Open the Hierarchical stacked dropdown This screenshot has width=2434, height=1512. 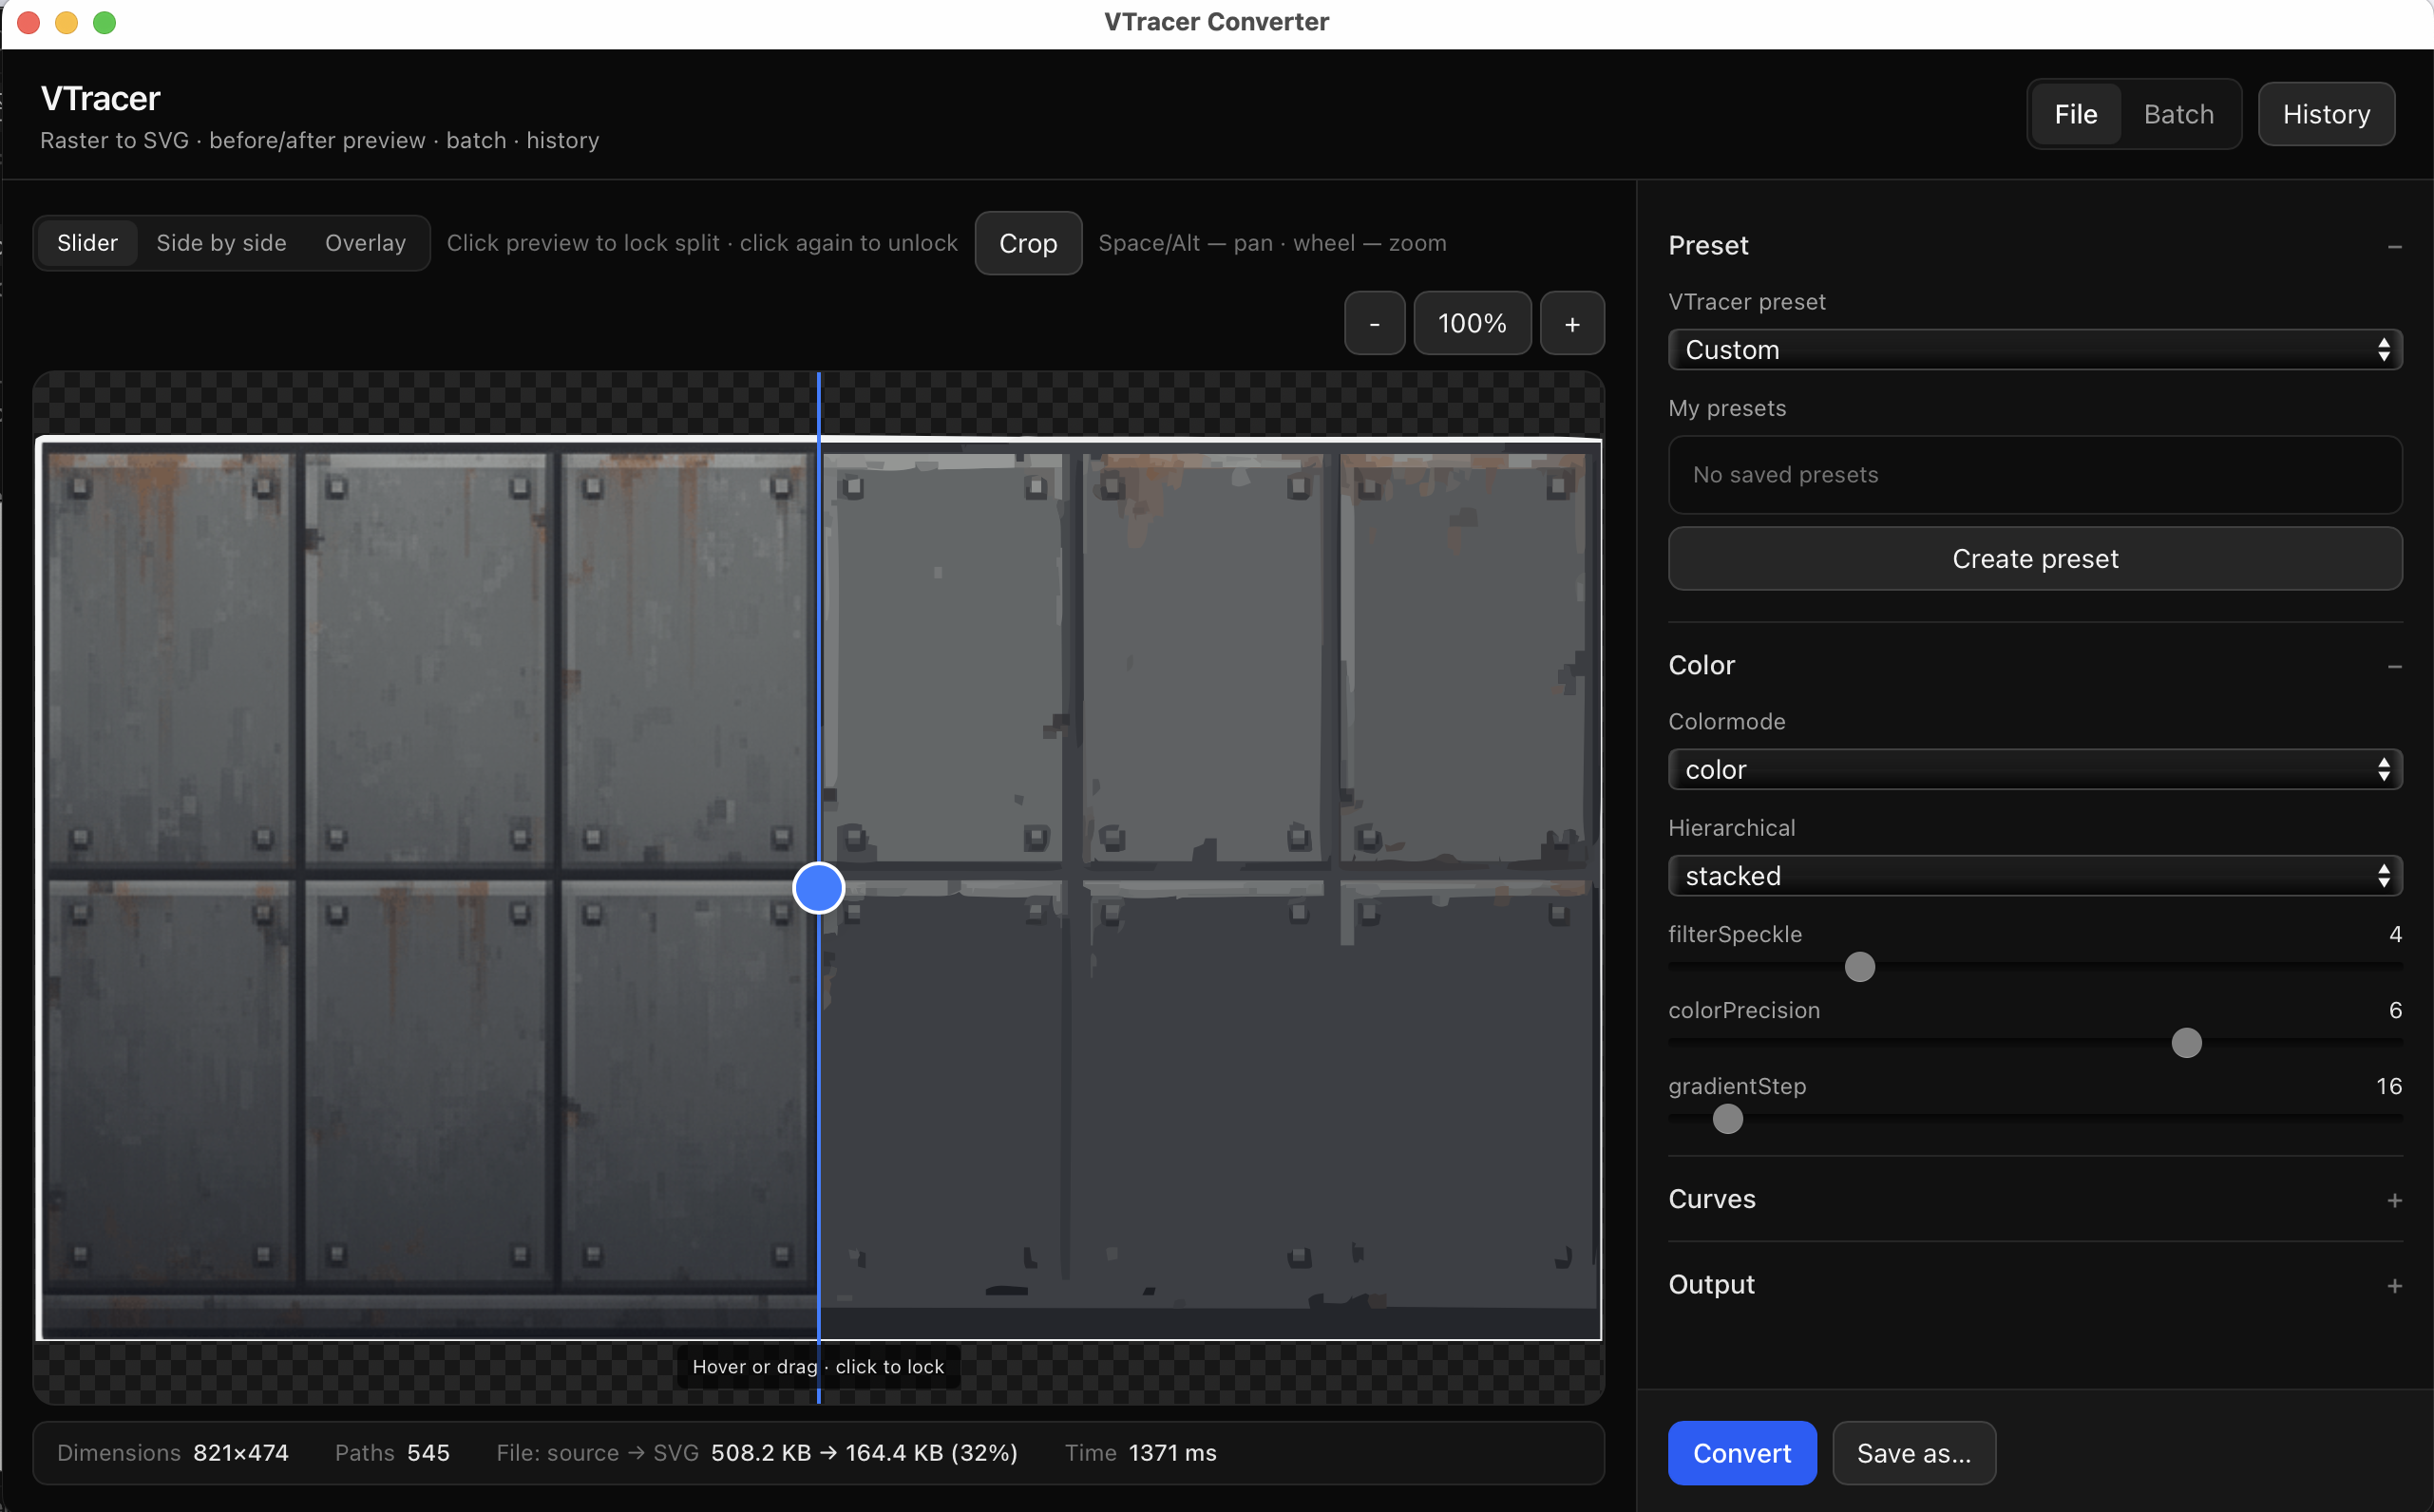pyautogui.click(x=2035, y=876)
